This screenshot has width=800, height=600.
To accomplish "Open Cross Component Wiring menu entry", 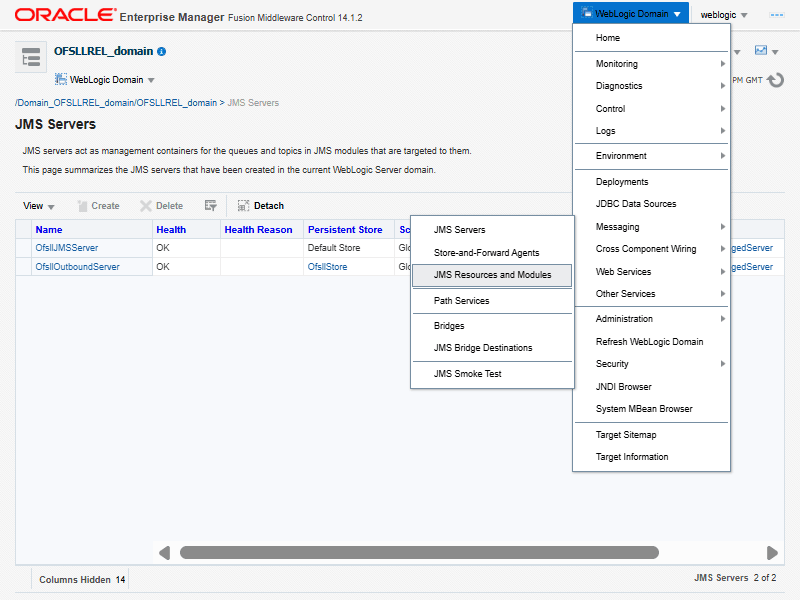I will coord(652,248).
